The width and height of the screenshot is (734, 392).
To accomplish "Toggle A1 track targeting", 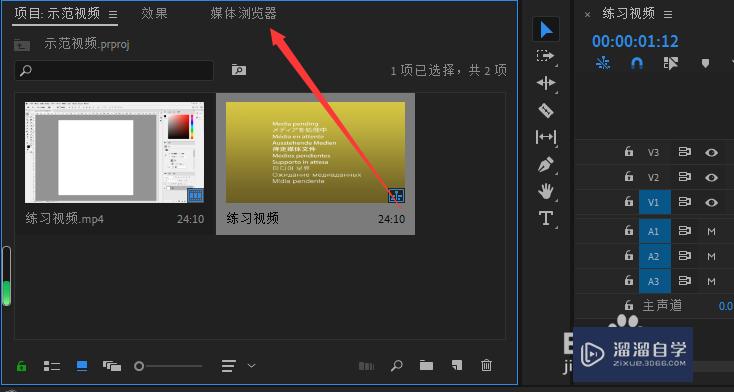I will (654, 231).
